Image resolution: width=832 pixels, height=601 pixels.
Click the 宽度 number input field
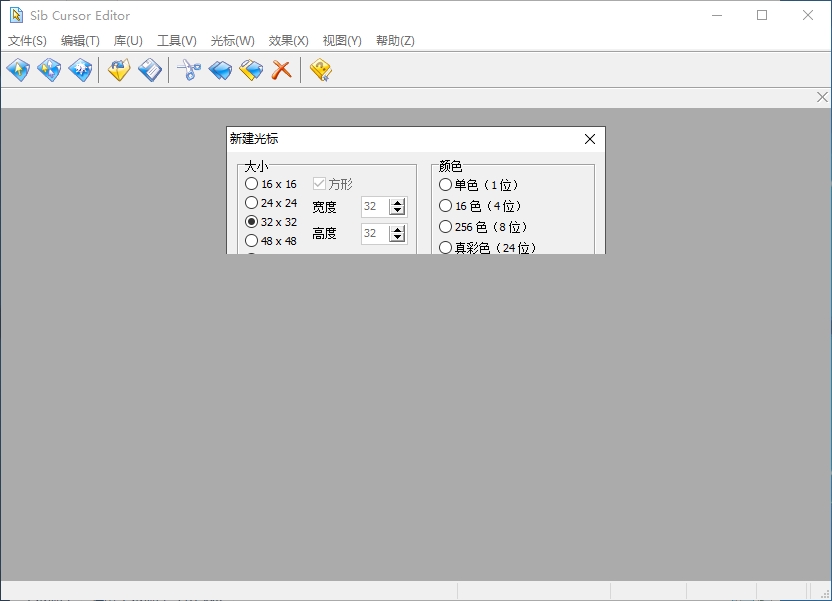tap(374, 207)
